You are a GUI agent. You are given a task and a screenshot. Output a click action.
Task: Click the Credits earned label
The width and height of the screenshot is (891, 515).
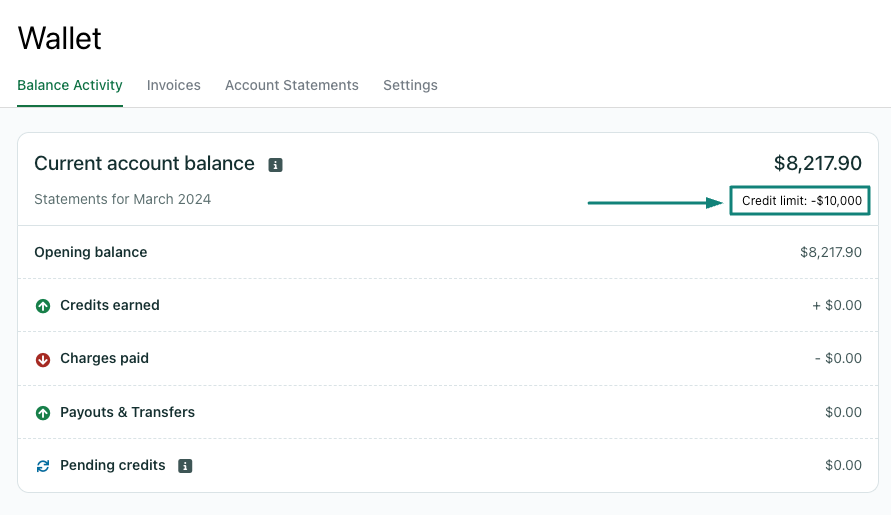point(110,305)
